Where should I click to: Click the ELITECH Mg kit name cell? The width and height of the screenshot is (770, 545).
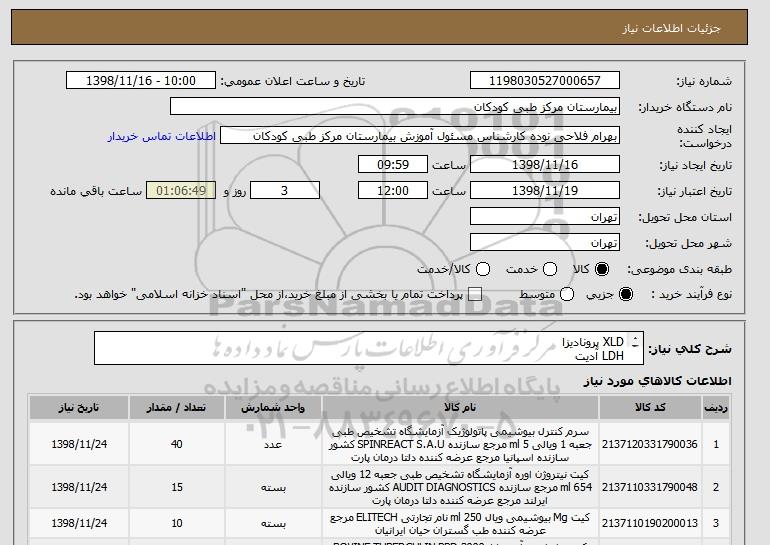(x=460, y=523)
